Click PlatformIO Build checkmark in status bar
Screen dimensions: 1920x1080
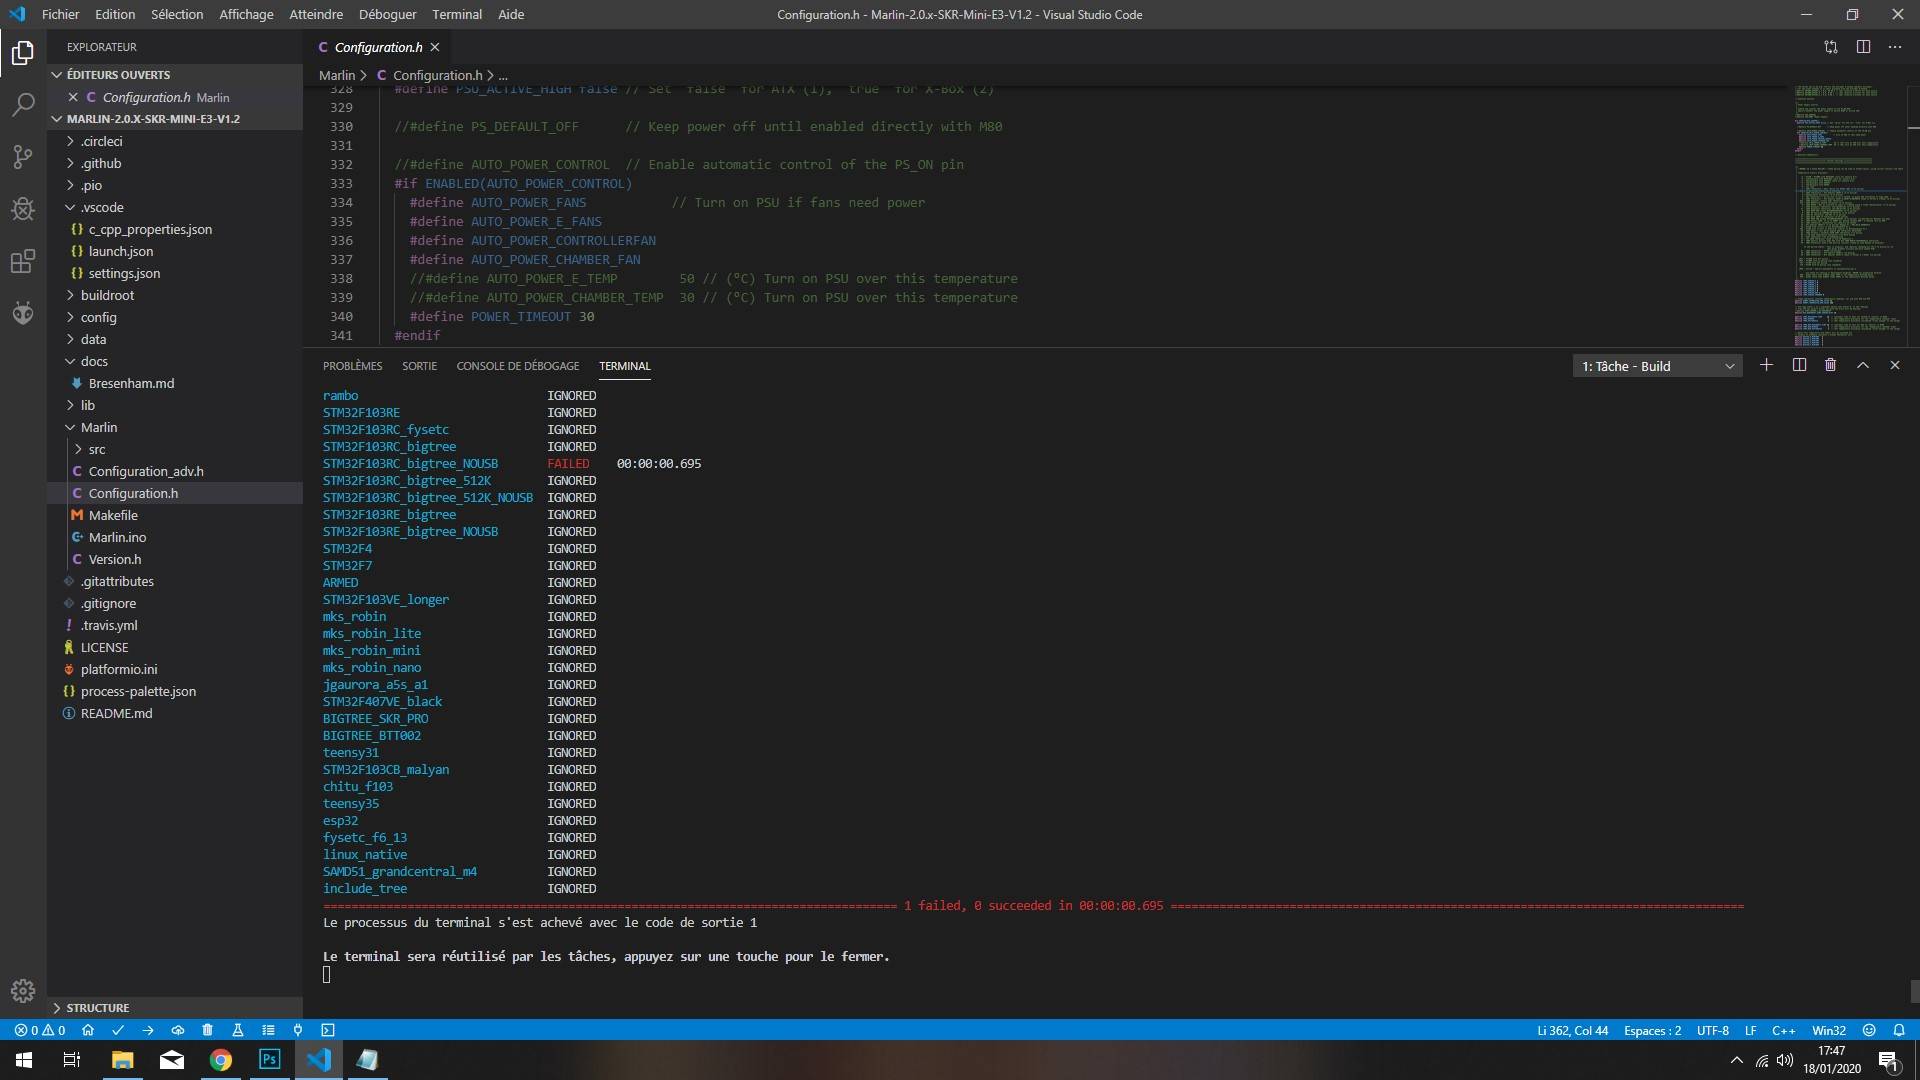pyautogui.click(x=118, y=1030)
